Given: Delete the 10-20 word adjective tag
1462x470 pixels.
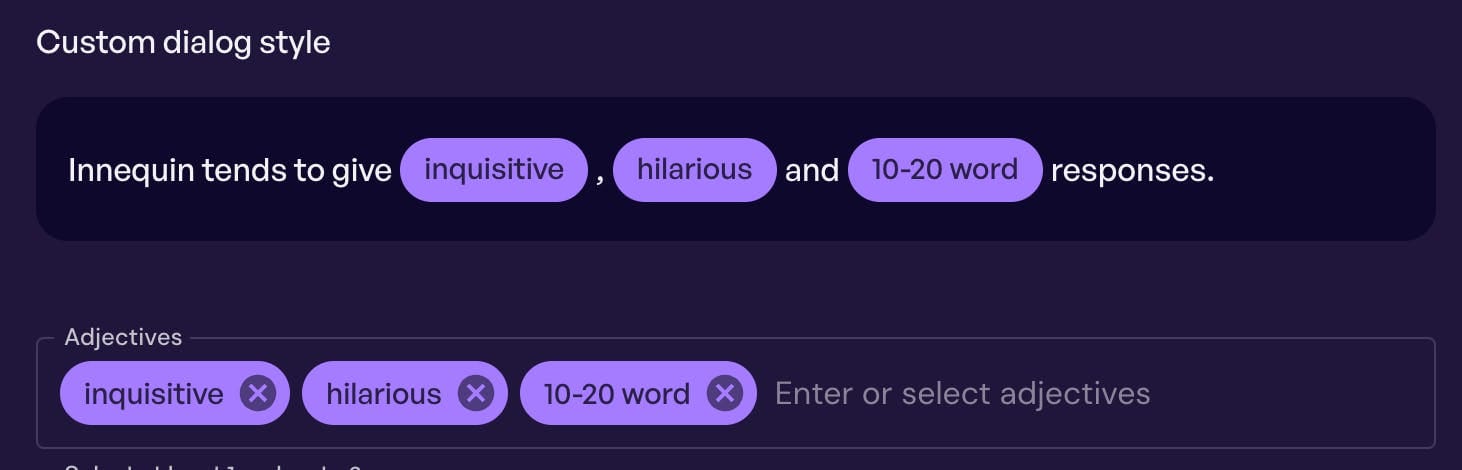Looking at the screenshot, I should tap(724, 393).
